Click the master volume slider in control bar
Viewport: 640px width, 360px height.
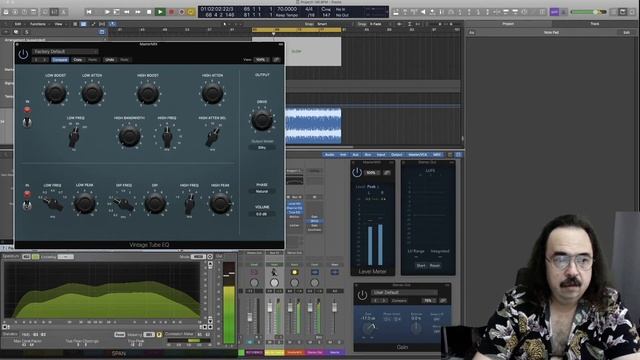589,12
